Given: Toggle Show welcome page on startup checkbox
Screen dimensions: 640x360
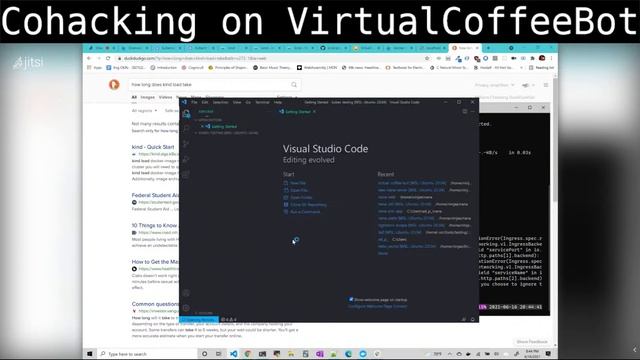Looking at the screenshot, I should (x=351, y=300).
